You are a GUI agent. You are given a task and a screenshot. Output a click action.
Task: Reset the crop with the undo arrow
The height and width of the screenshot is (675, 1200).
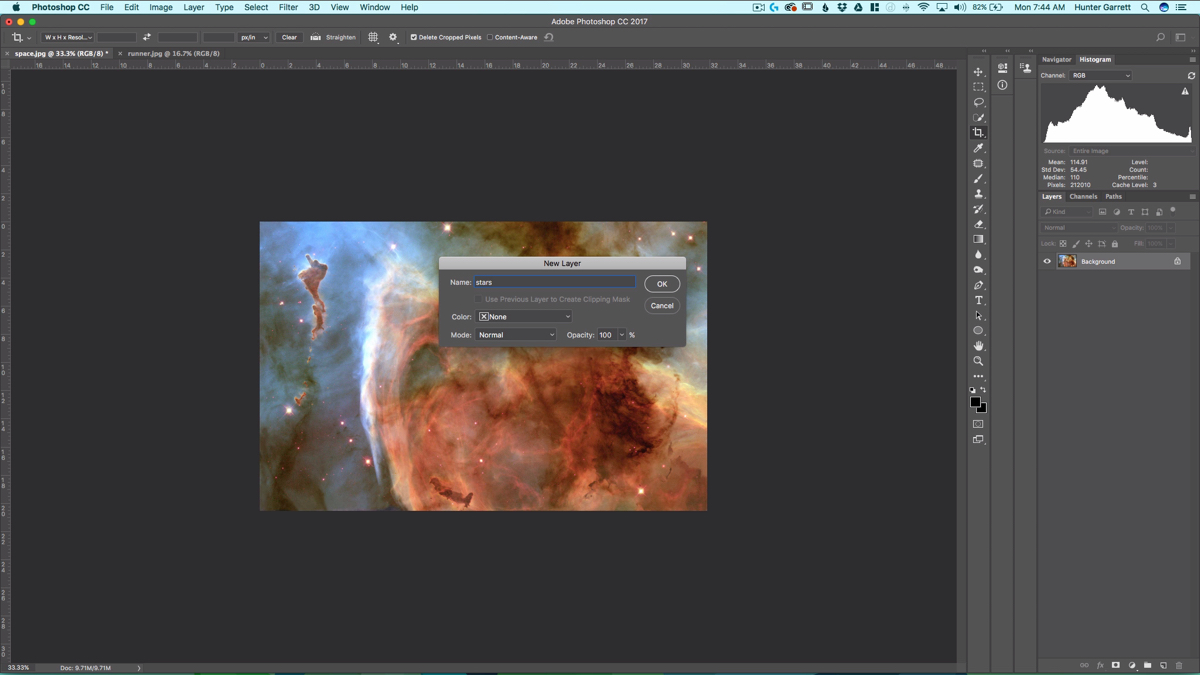click(549, 37)
